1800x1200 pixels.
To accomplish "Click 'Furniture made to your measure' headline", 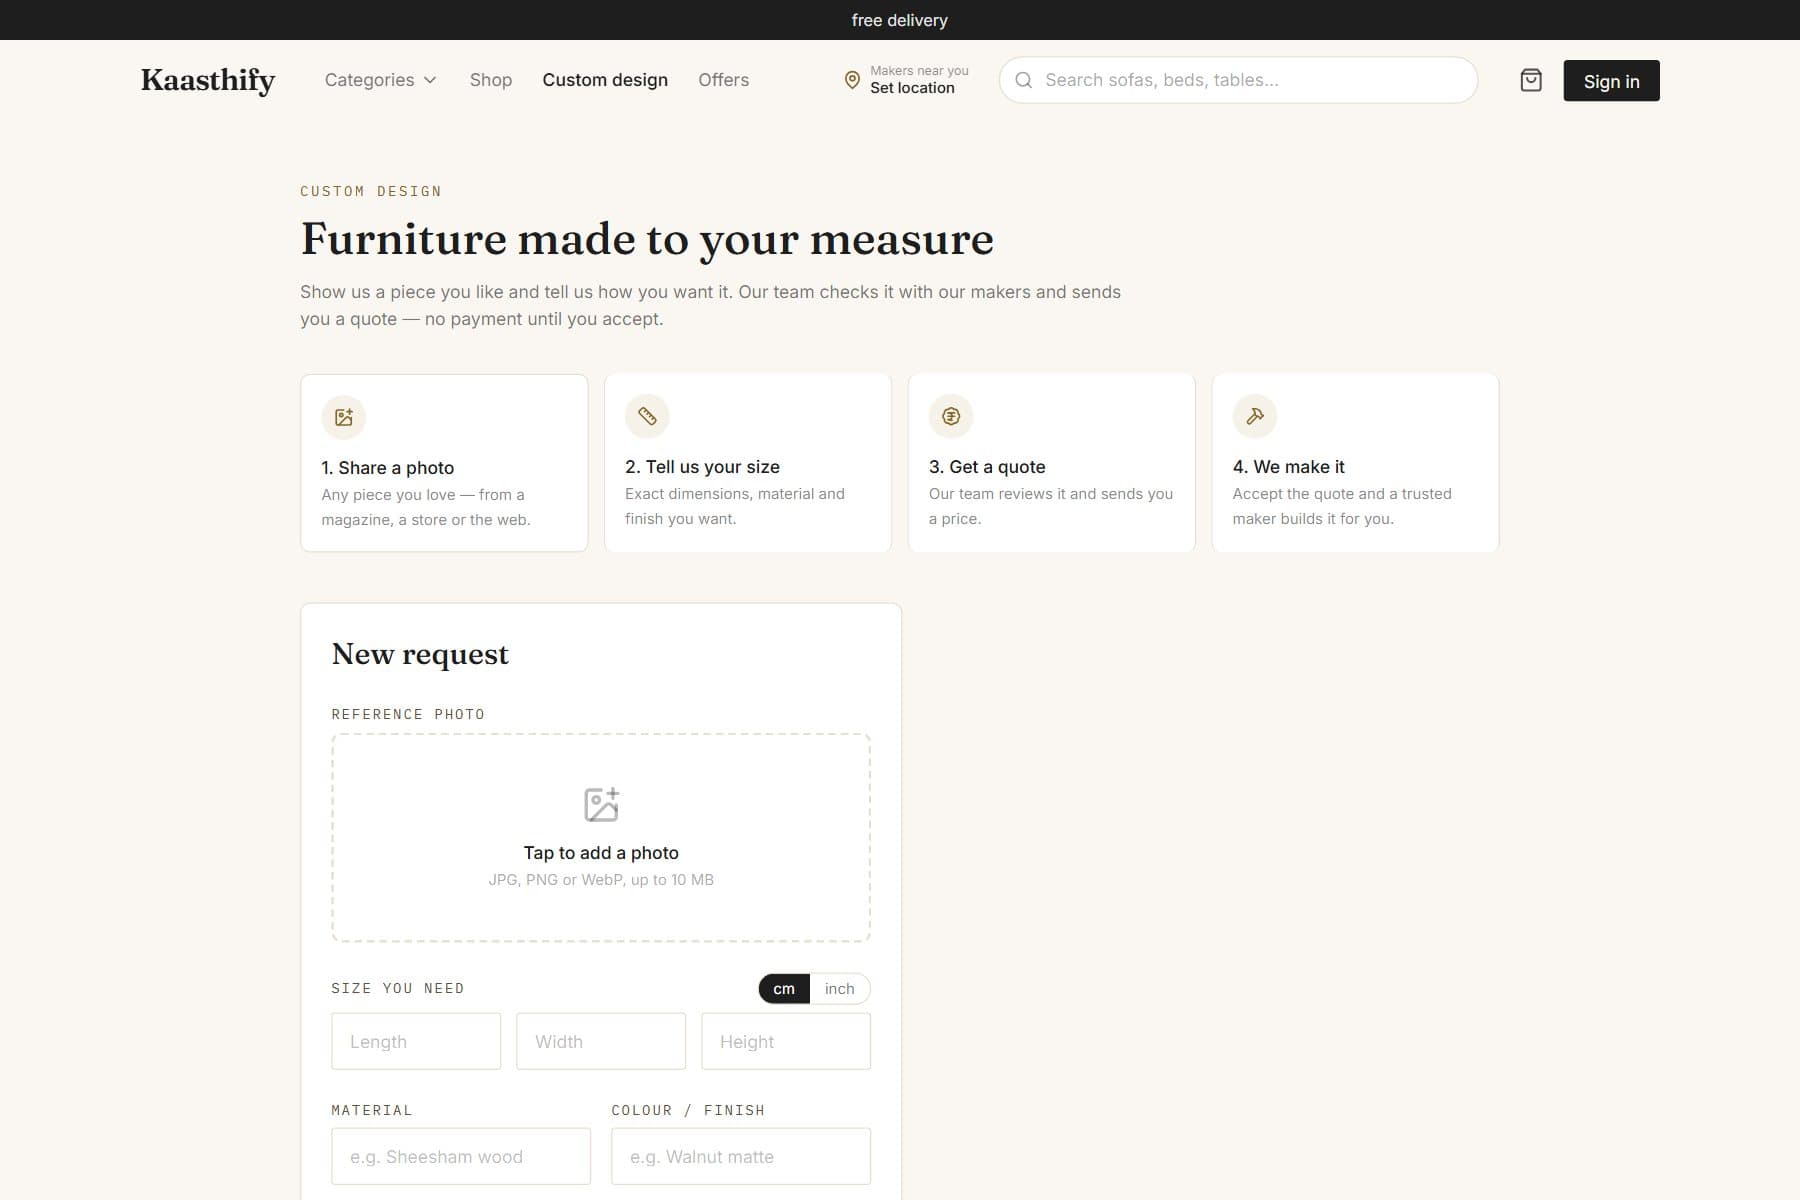I will pyautogui.click(x=647, y=239).
